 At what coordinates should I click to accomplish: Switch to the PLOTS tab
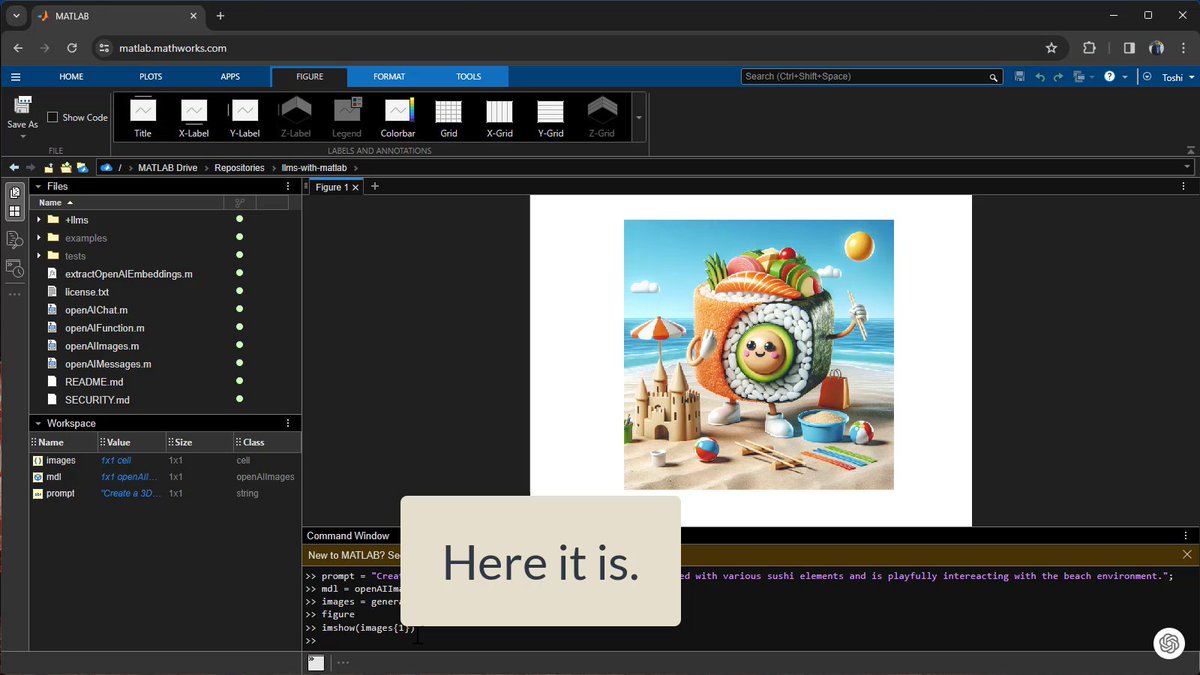[x=151, y=77]
